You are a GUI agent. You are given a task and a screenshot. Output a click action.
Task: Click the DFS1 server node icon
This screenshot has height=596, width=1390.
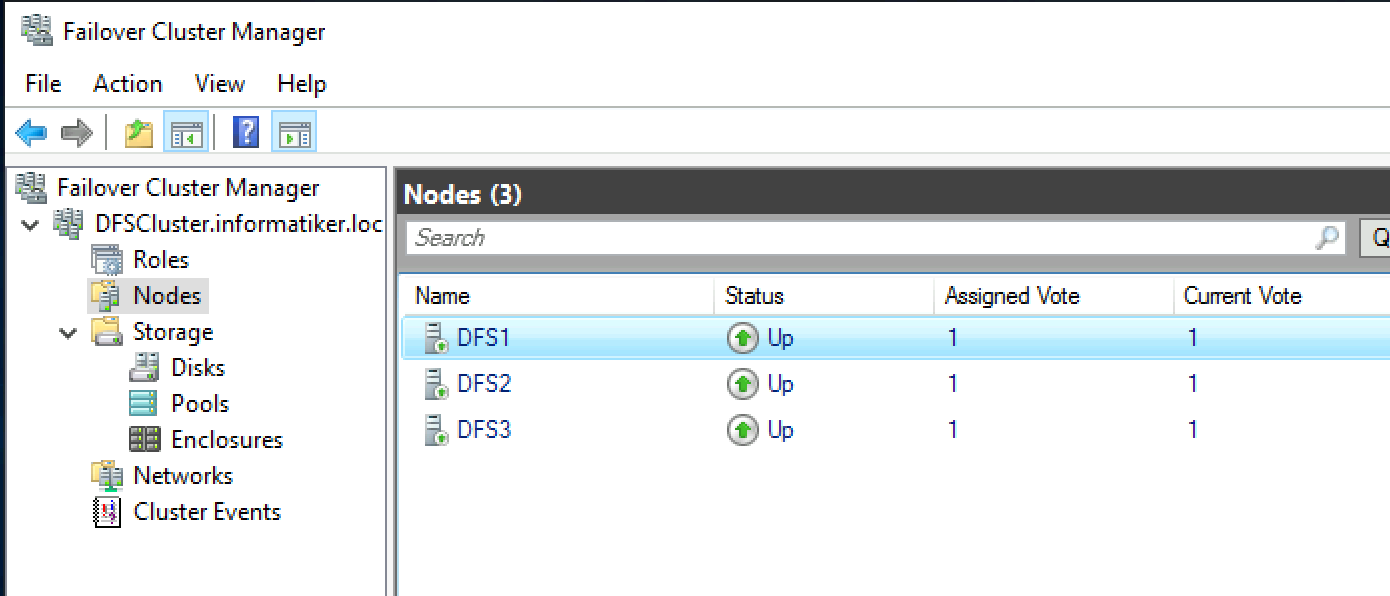436,338
